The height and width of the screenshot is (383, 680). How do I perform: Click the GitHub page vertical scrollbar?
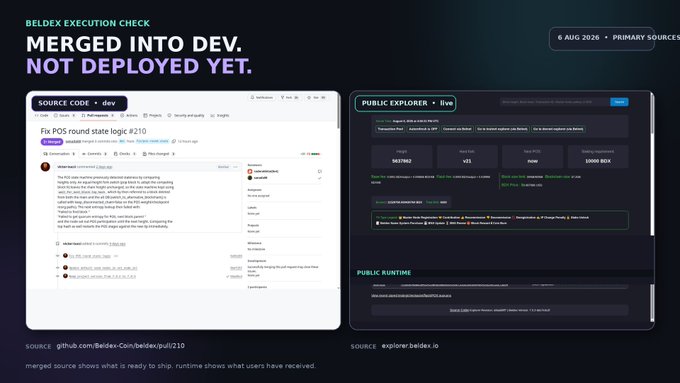coord(338,111)
